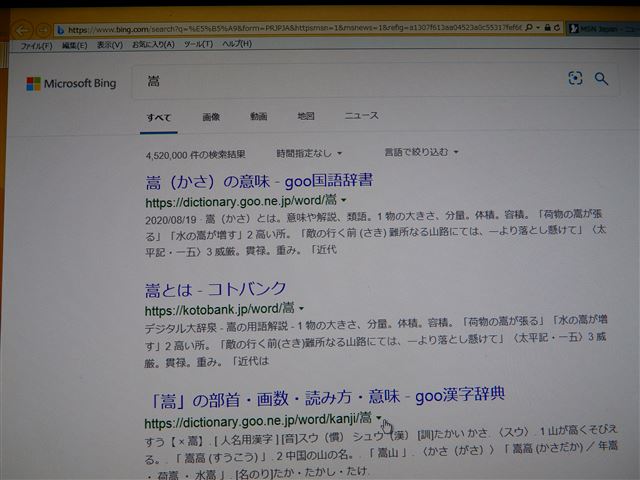
Task: Switch to the ニュース tab
Action: [x=362, y=116]
